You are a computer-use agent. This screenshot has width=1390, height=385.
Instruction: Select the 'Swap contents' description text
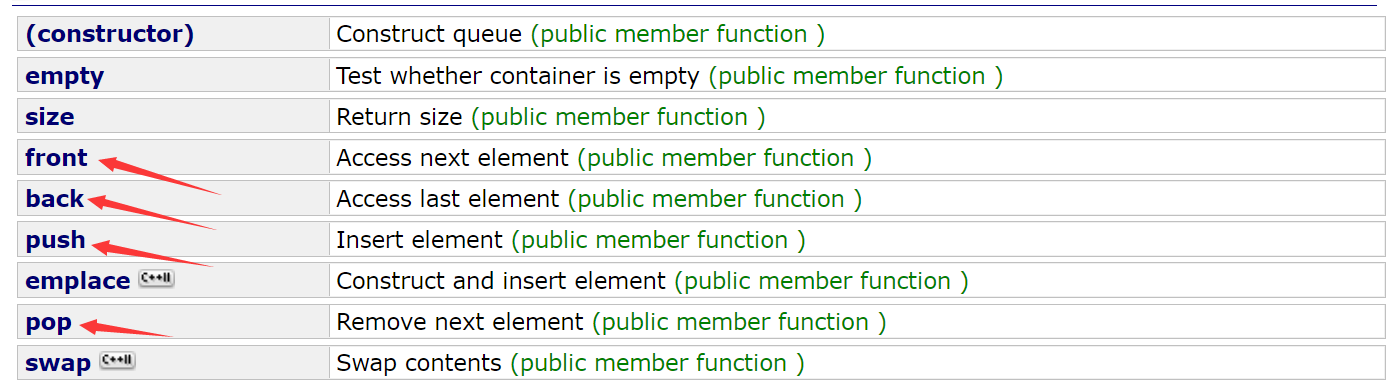tap(419, 363)
